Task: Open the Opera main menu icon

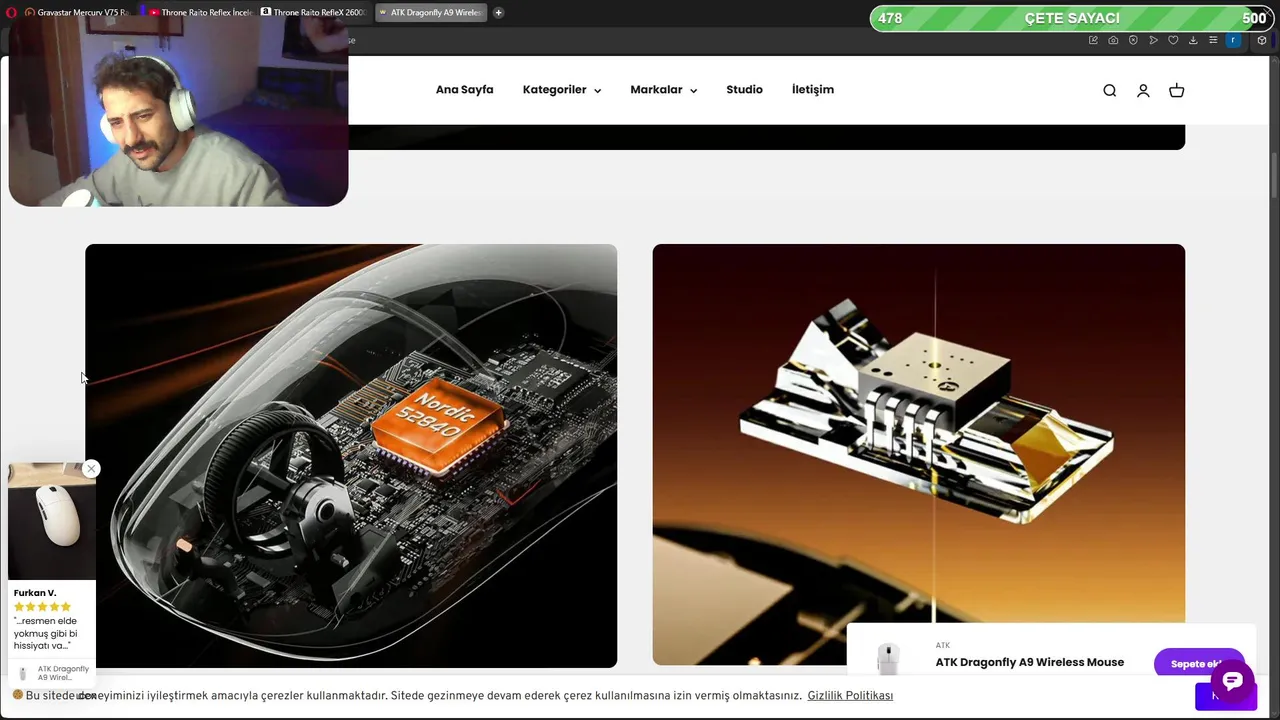Action: [x=12, y=13]
